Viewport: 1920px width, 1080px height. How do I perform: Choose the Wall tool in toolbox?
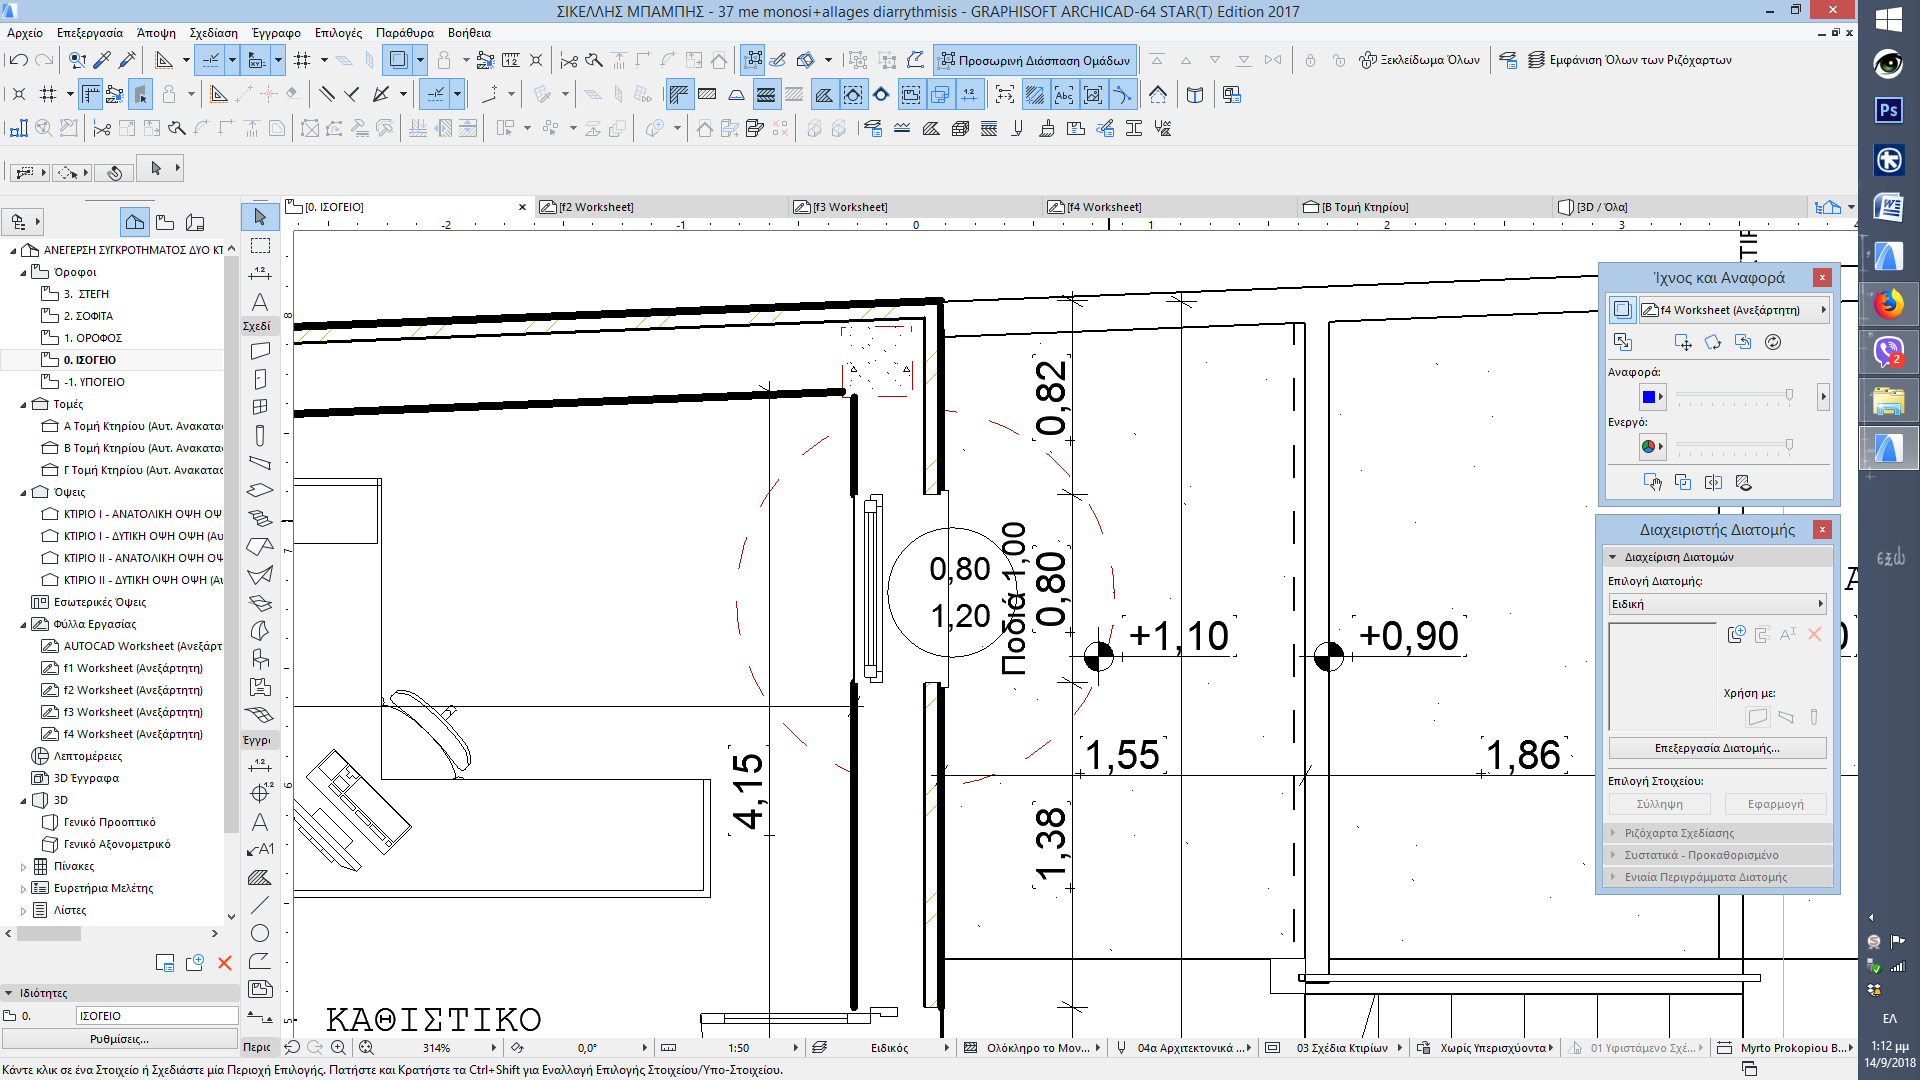pyautogui.click(x=260, y=351)
